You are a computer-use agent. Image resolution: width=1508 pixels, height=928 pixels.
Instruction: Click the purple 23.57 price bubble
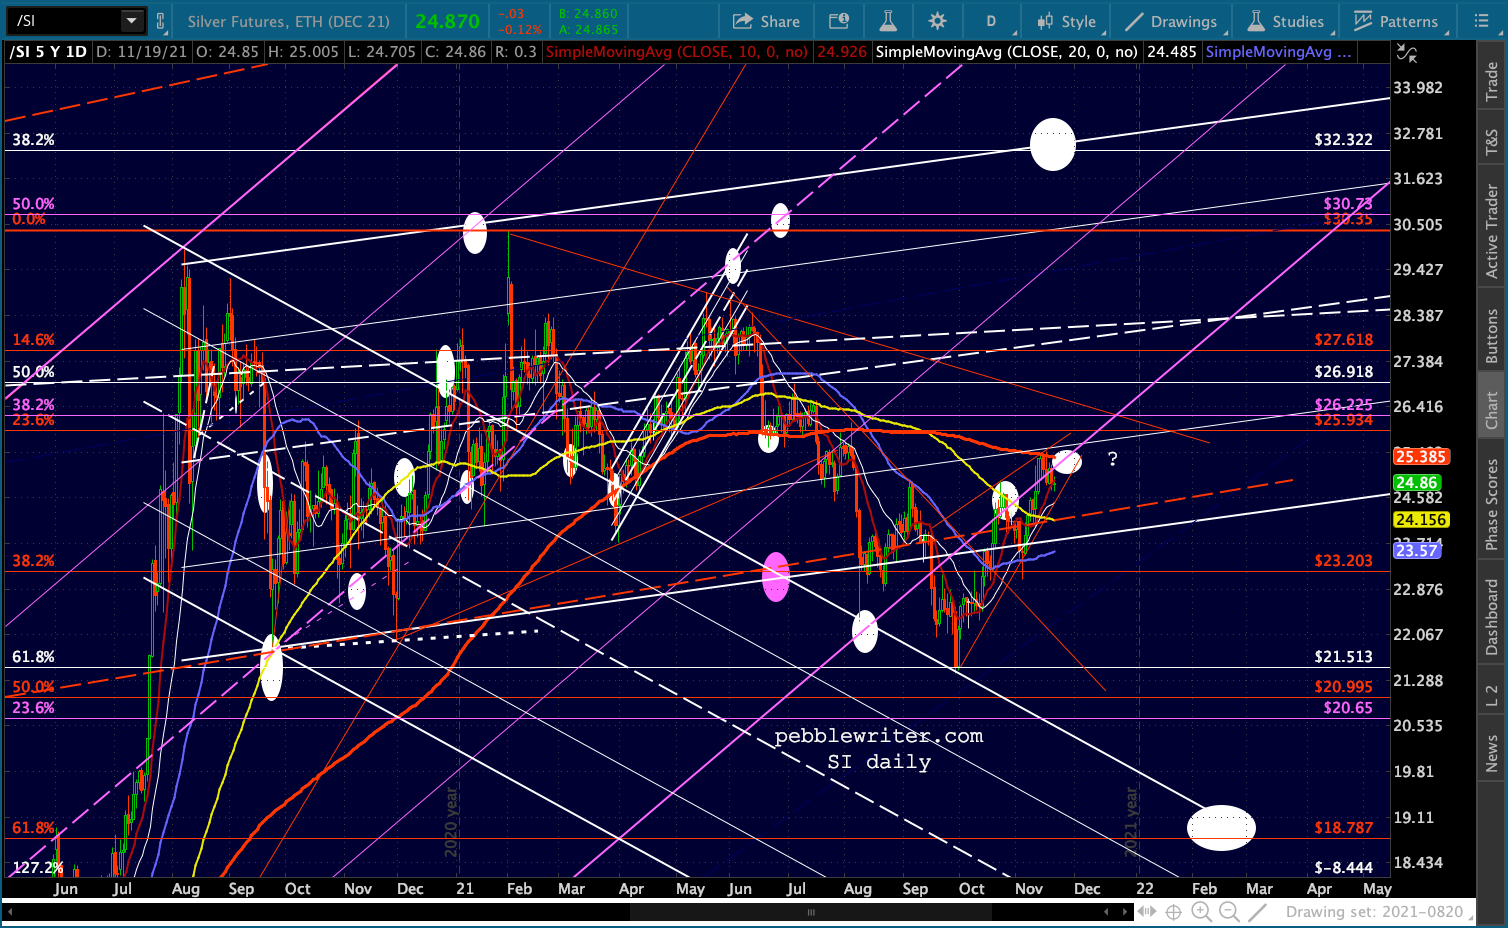pyautogui.click(x=1417, y=551)
